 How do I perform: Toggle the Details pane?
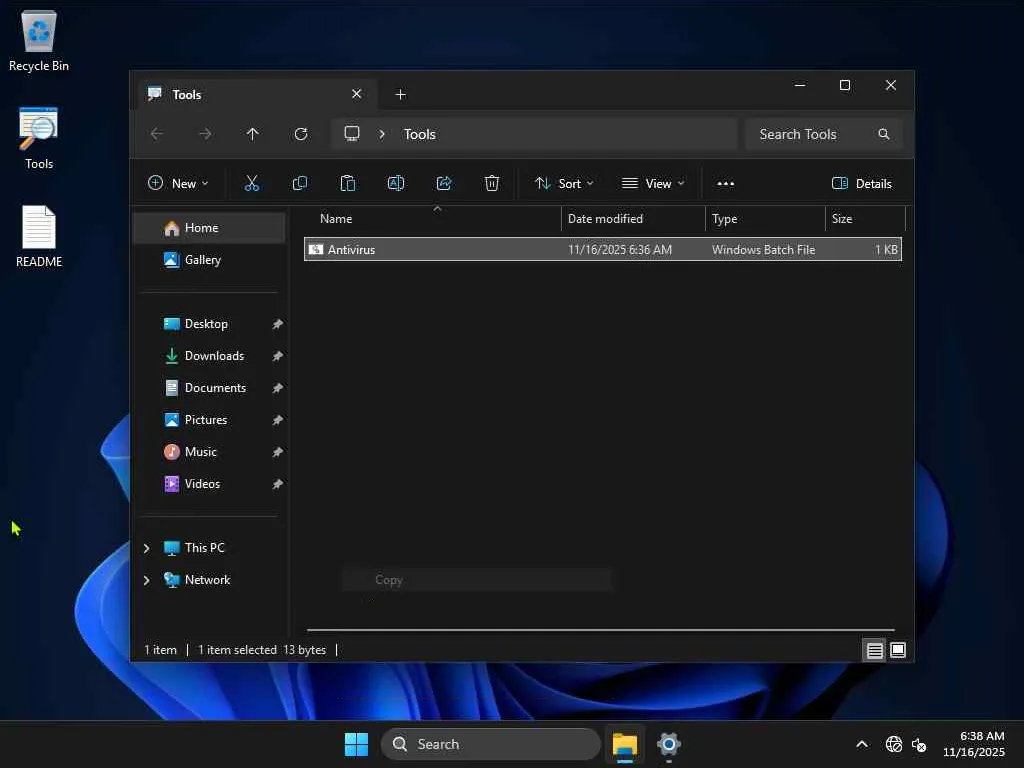861,184
